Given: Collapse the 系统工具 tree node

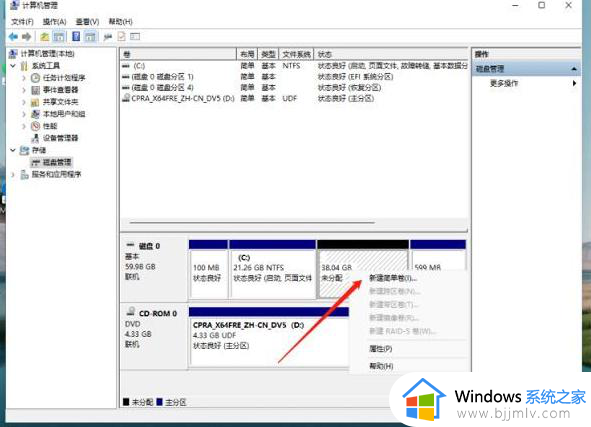Looking at the screenshot, I should point(13,66).
